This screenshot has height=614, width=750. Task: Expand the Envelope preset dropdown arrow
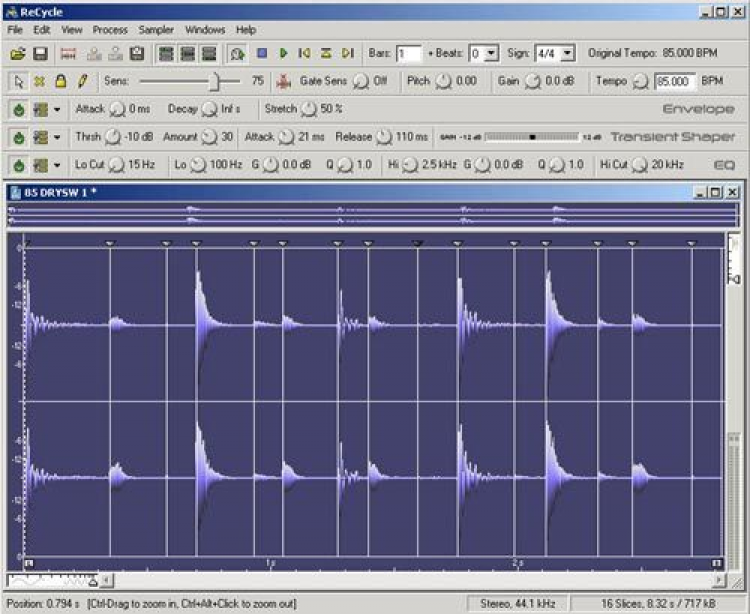pyautogui.click(x=56, y=108)
